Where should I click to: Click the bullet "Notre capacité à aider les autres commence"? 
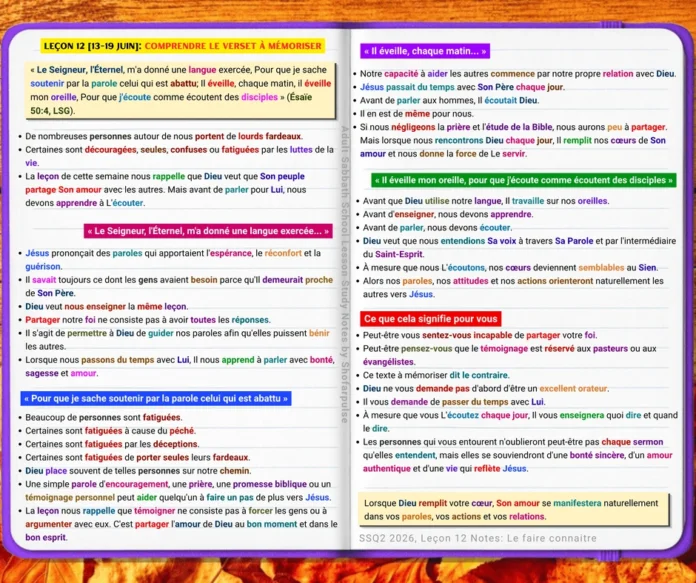coord(518,74)
